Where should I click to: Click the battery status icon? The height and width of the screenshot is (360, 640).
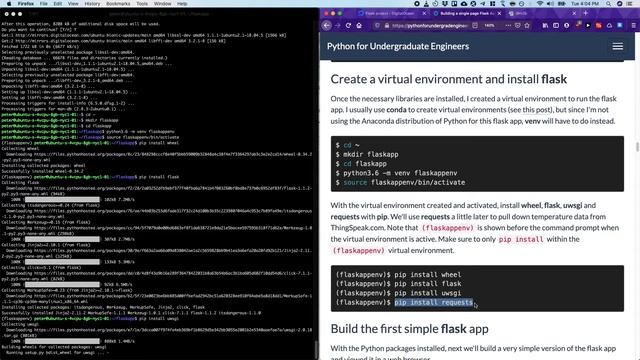pos(562,4)
